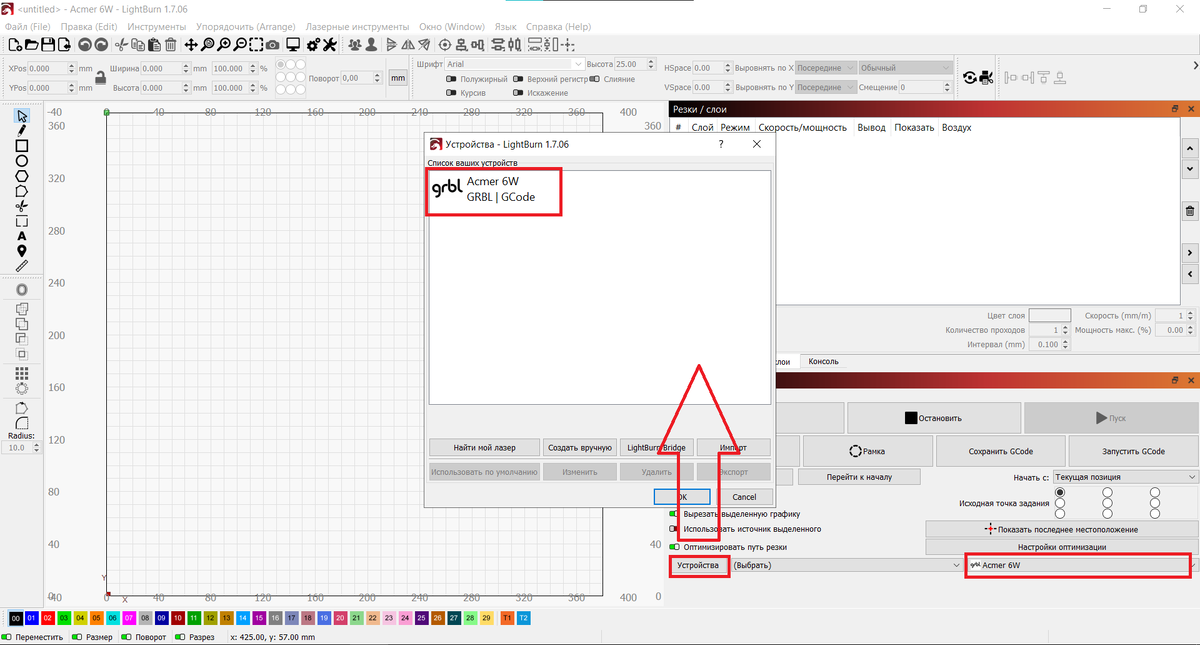Click the Устройства devices button
Image resolution: width=1200 pixels, height=645 pixels.
click(698, 565)
